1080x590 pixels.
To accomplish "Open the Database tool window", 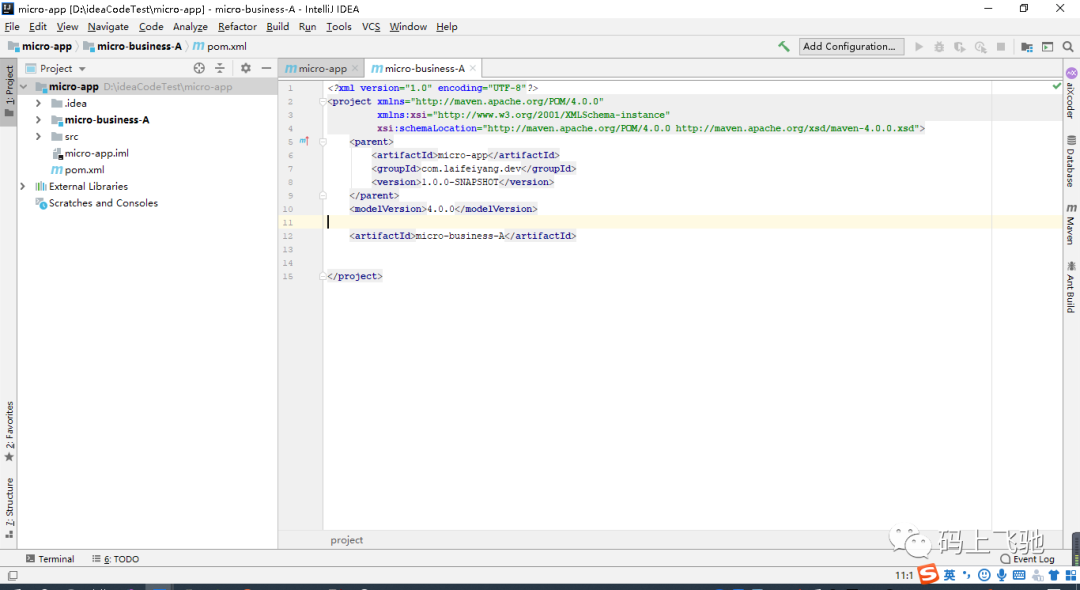I will (1071, 161).
